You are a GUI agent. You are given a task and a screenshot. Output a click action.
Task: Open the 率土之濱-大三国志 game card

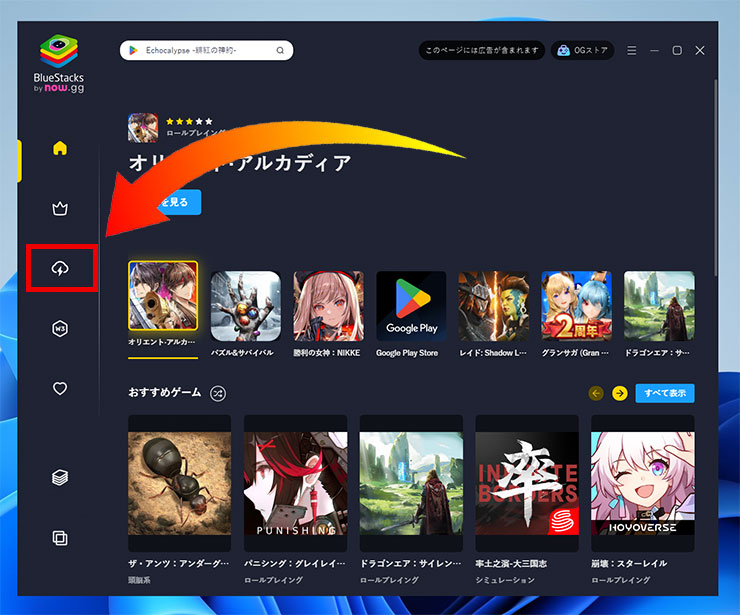(527, 483)
